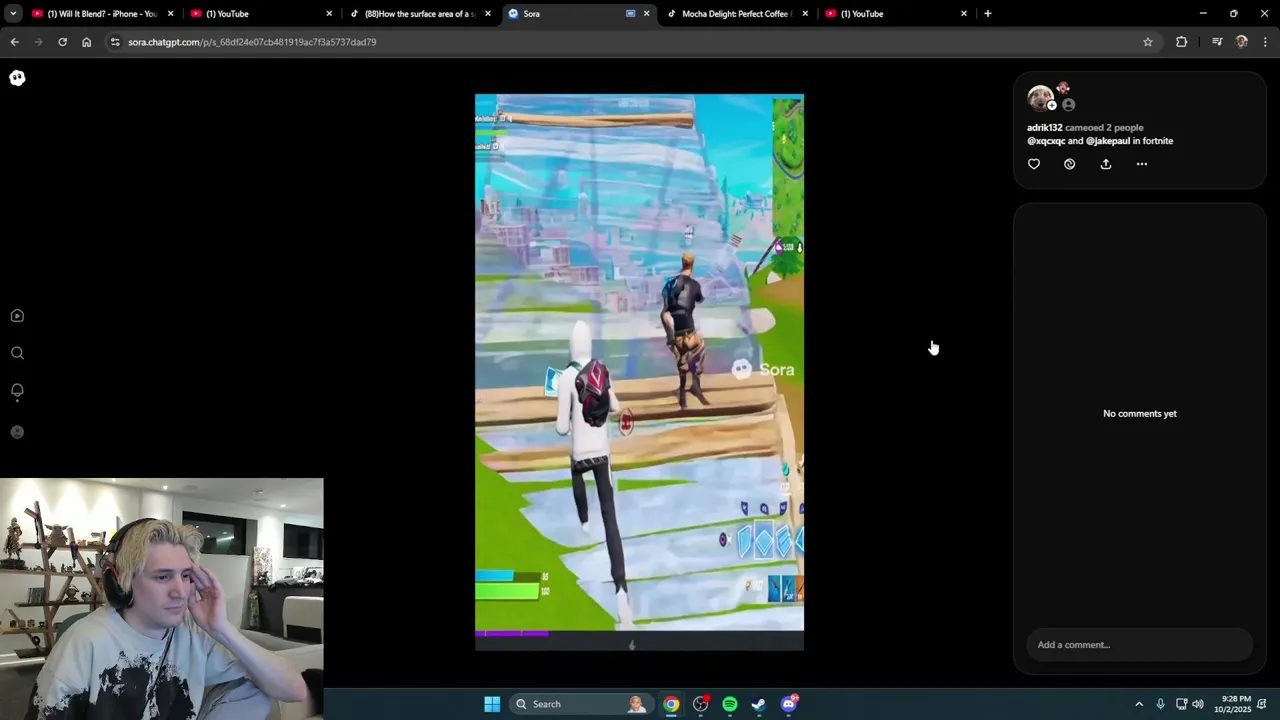Bookmark this page with the star icon
The image size is (1280, 720).
pyautogui.click(x=1148, y=42)
